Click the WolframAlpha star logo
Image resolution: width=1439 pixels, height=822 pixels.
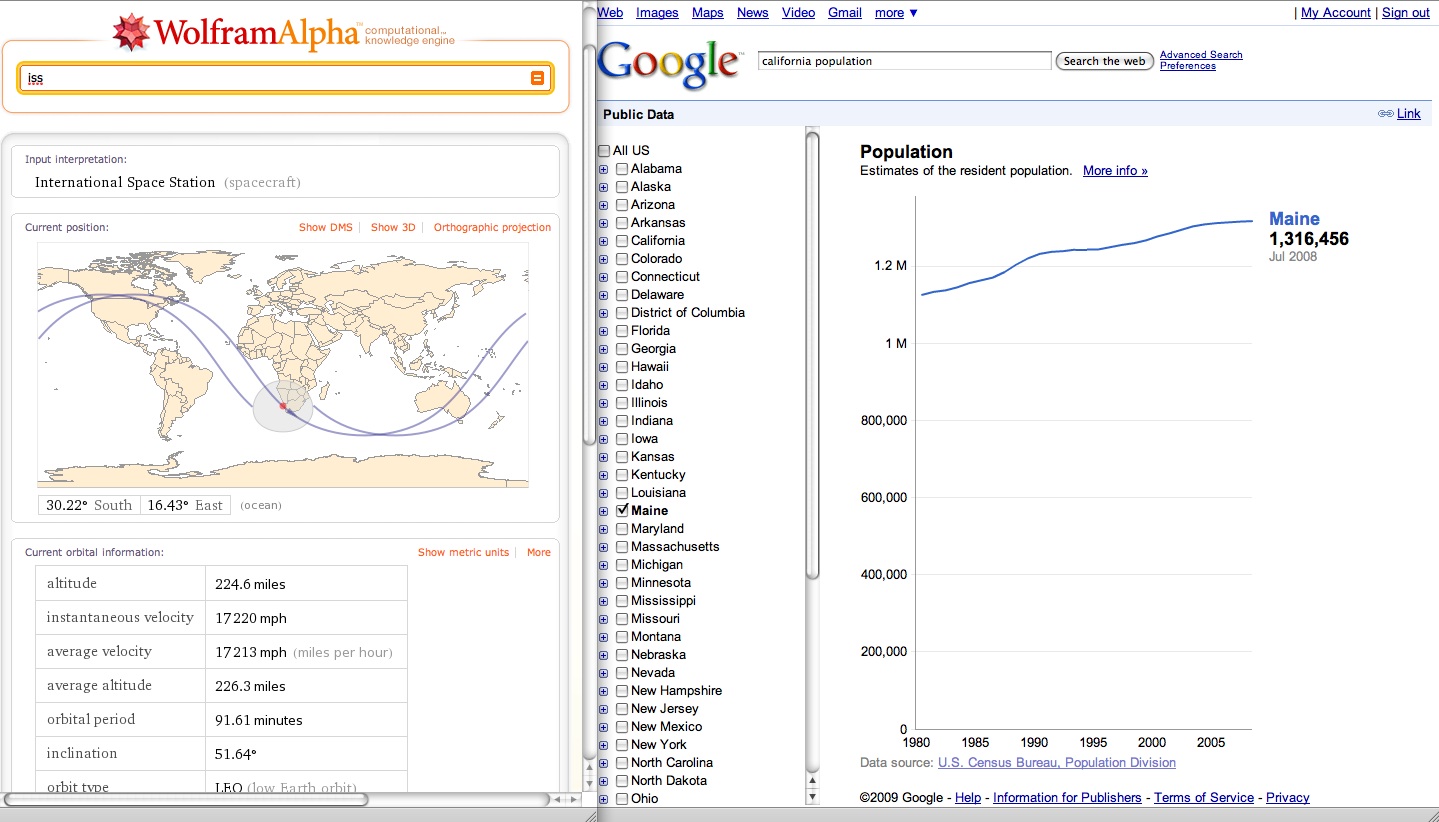[130, 33]
